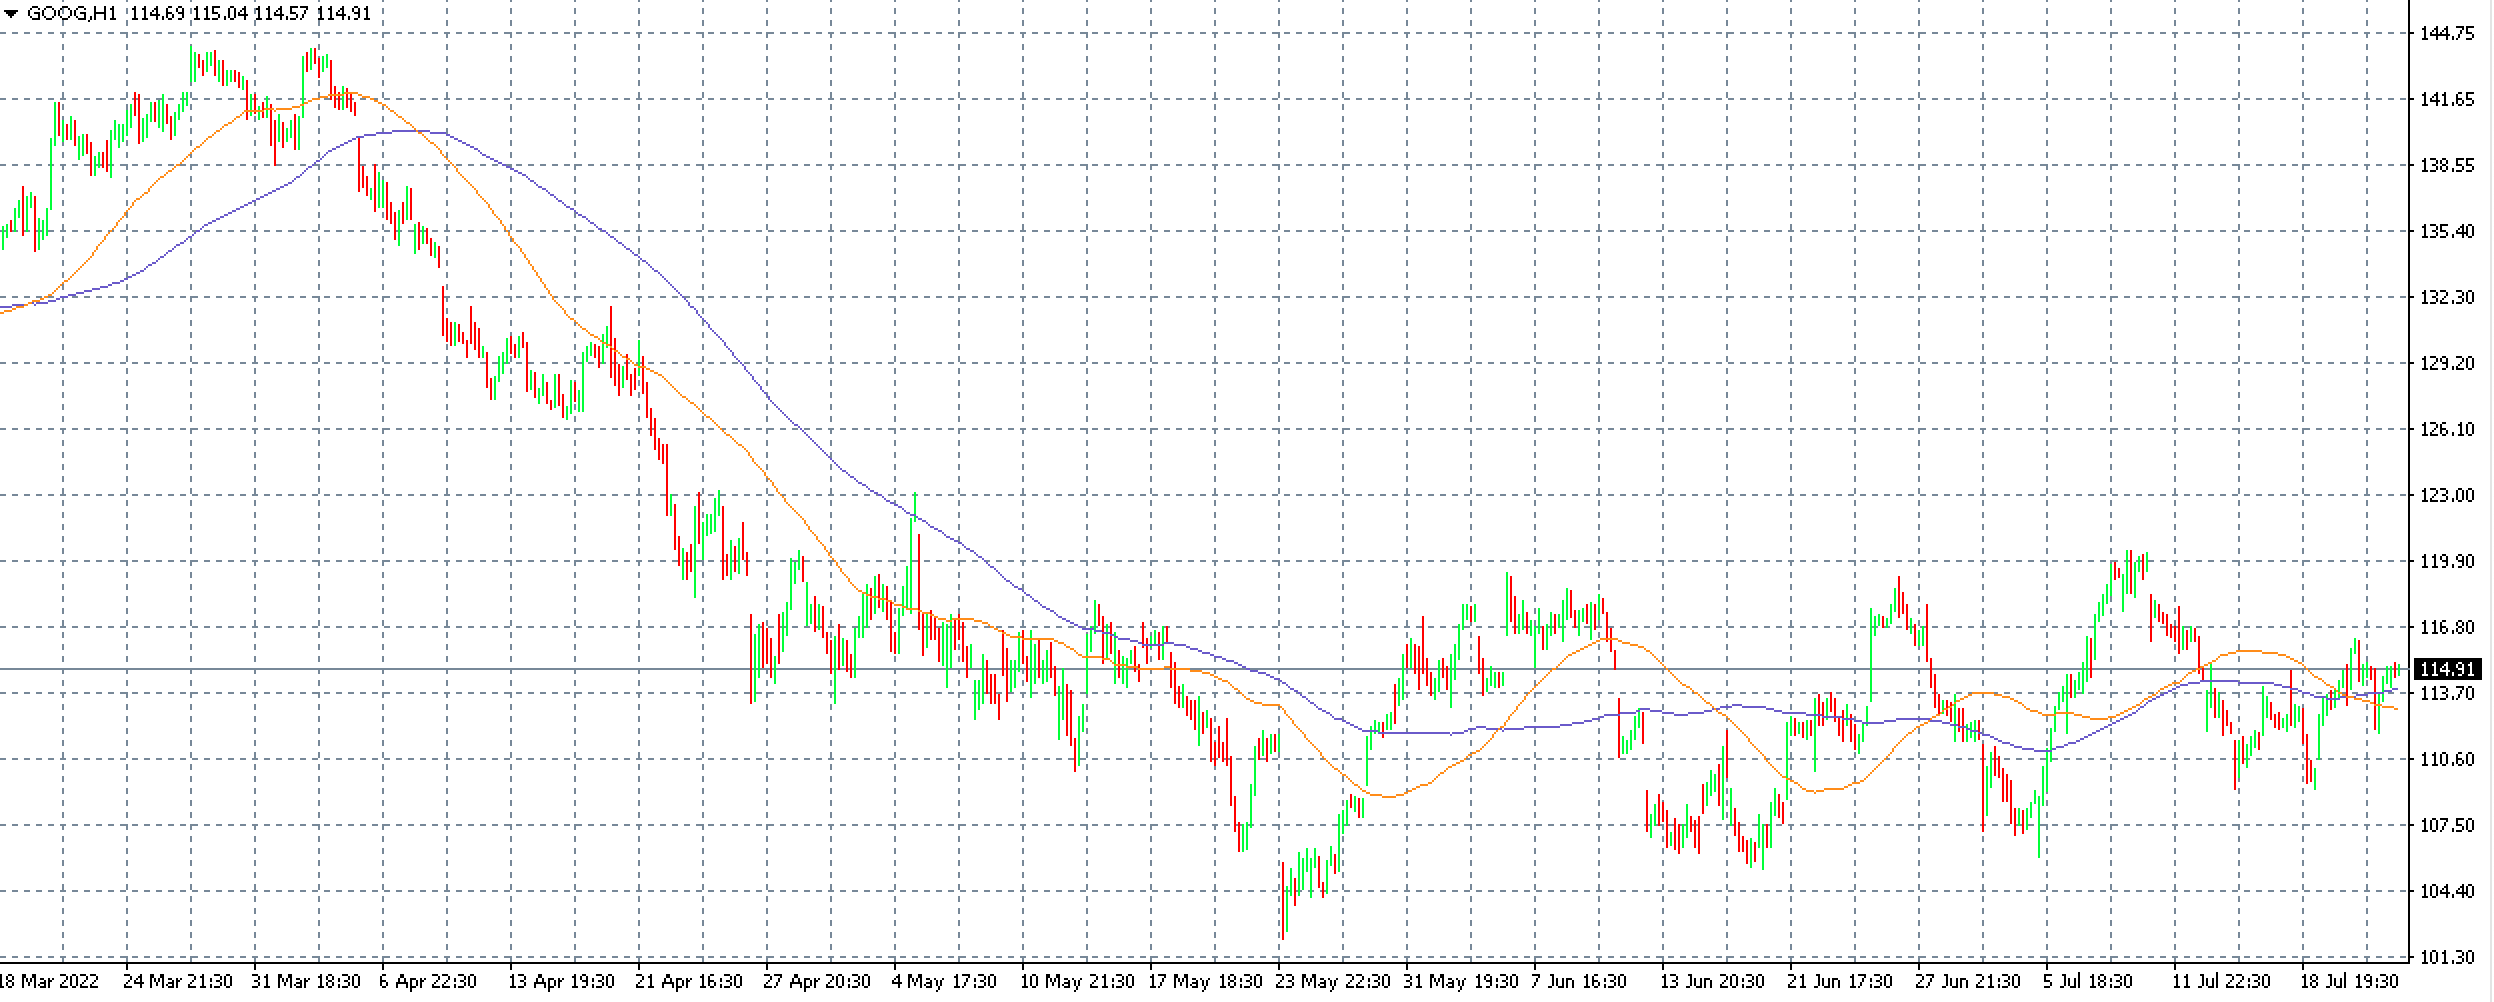Click the 110.60 price axis label
Viewport: 2494px width, 1002px height.
click(x=2447, y=759)
